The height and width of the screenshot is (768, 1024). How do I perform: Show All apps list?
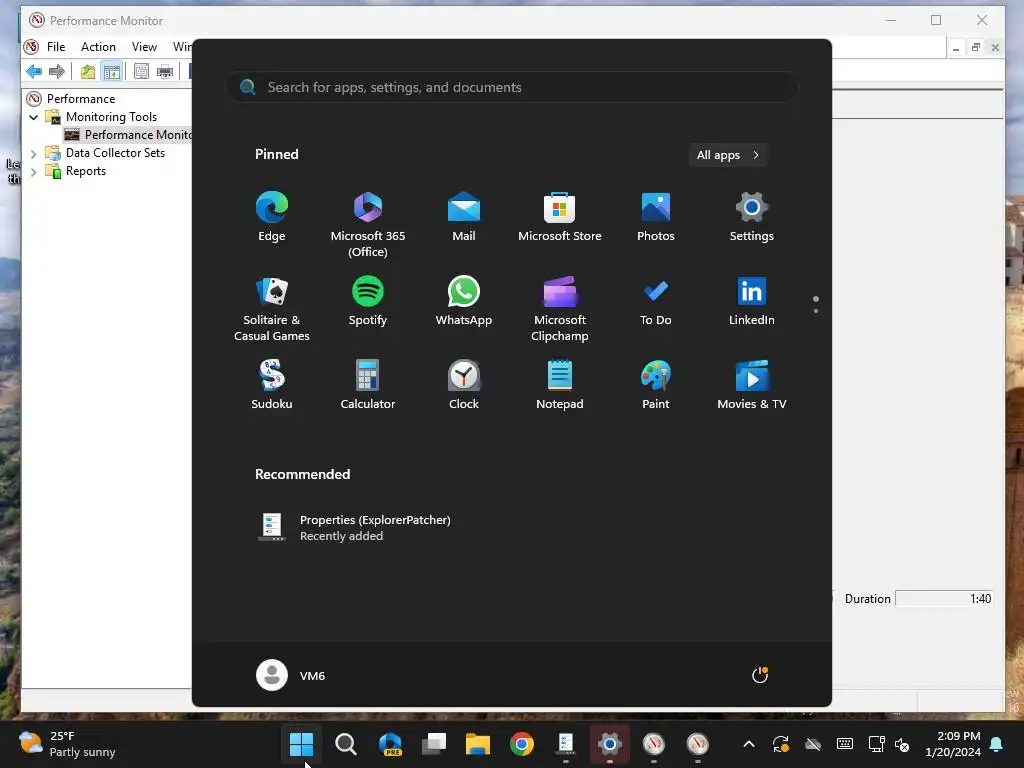[728, 155]
